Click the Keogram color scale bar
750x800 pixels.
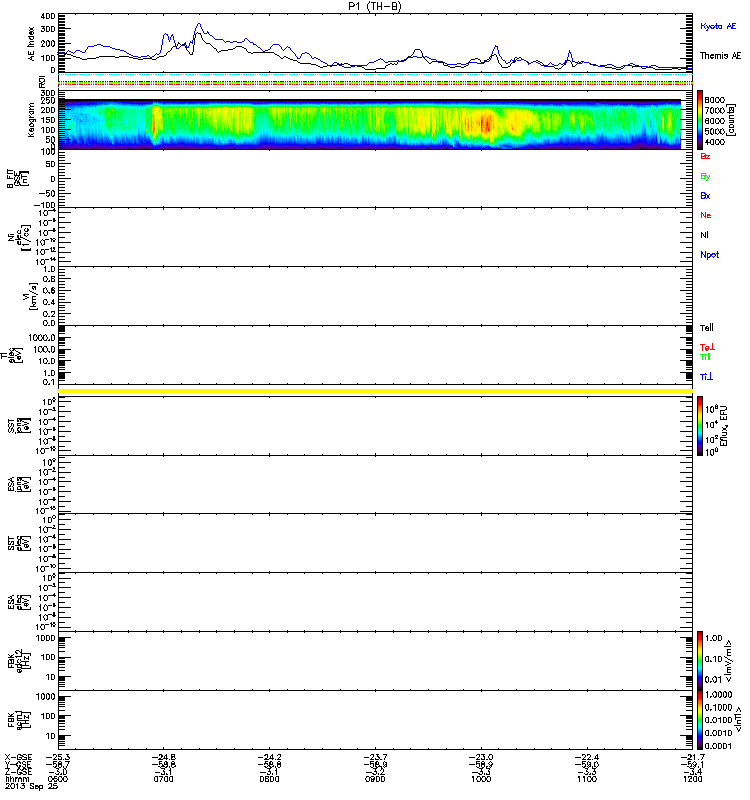pos(701,119)
